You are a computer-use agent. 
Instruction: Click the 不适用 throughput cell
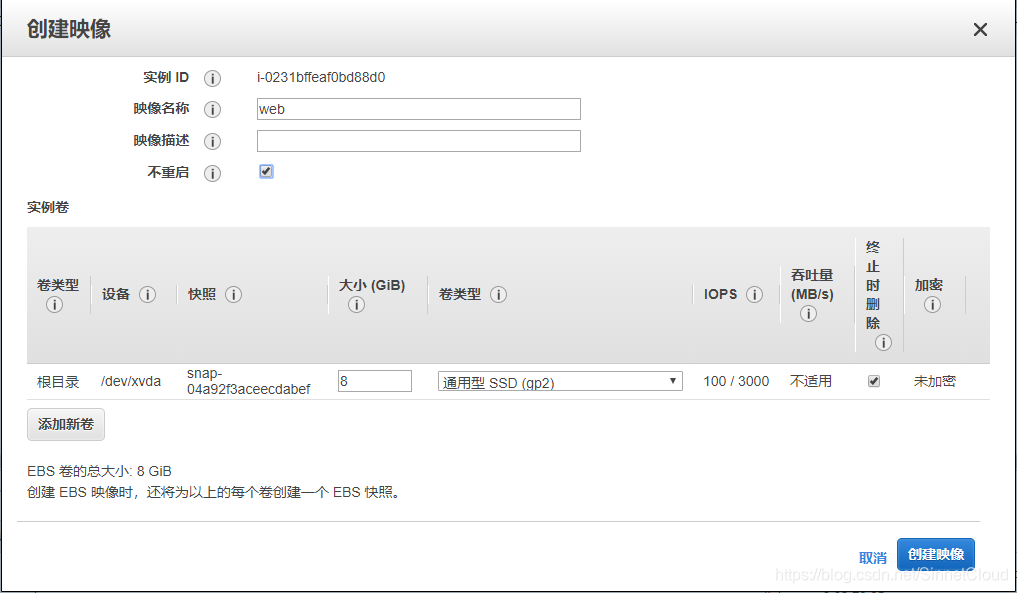tap(811, 381)
